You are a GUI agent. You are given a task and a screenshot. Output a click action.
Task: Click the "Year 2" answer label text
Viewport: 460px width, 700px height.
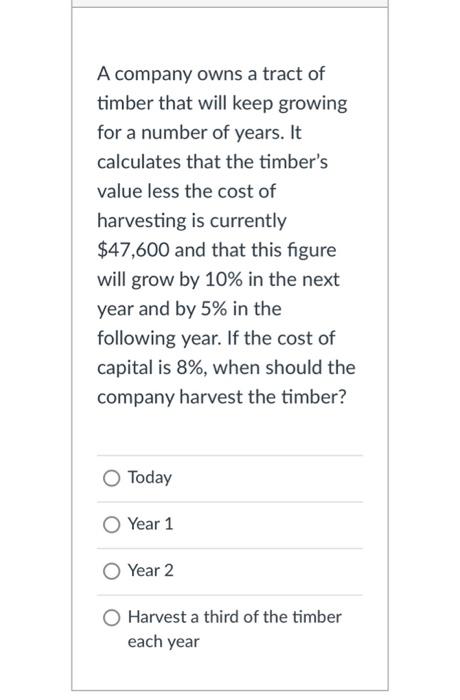tap(151, 571)
